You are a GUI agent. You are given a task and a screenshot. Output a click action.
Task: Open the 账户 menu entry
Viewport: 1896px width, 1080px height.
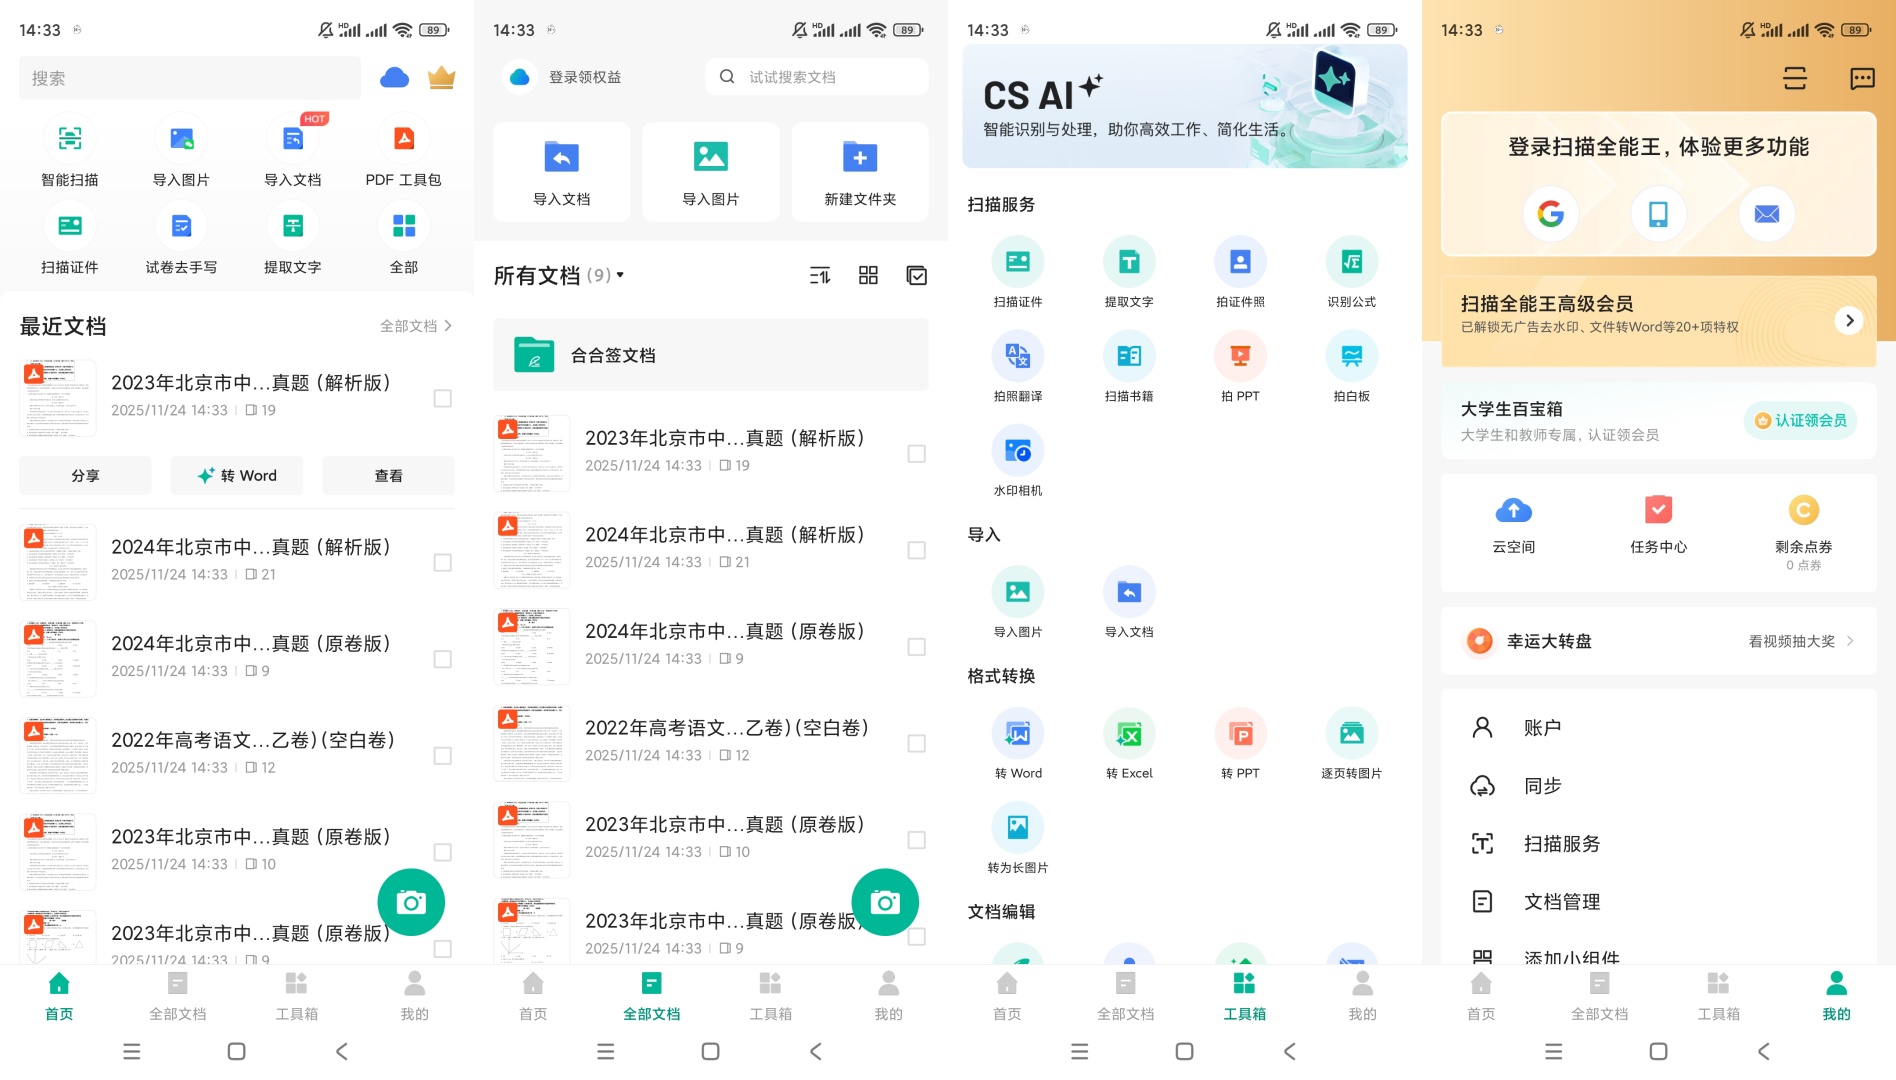1541,728
